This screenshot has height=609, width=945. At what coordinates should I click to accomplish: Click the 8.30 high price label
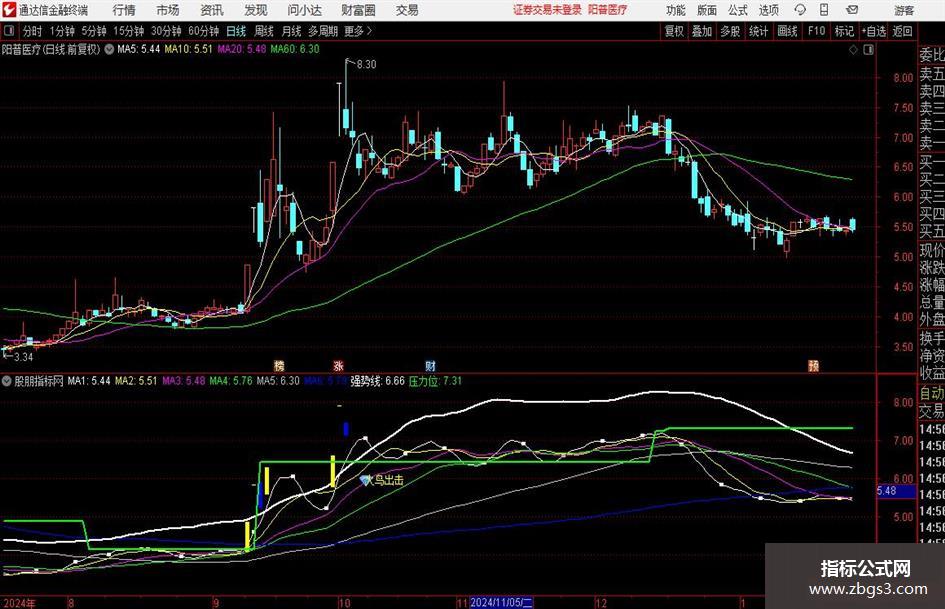pos(366,65)
